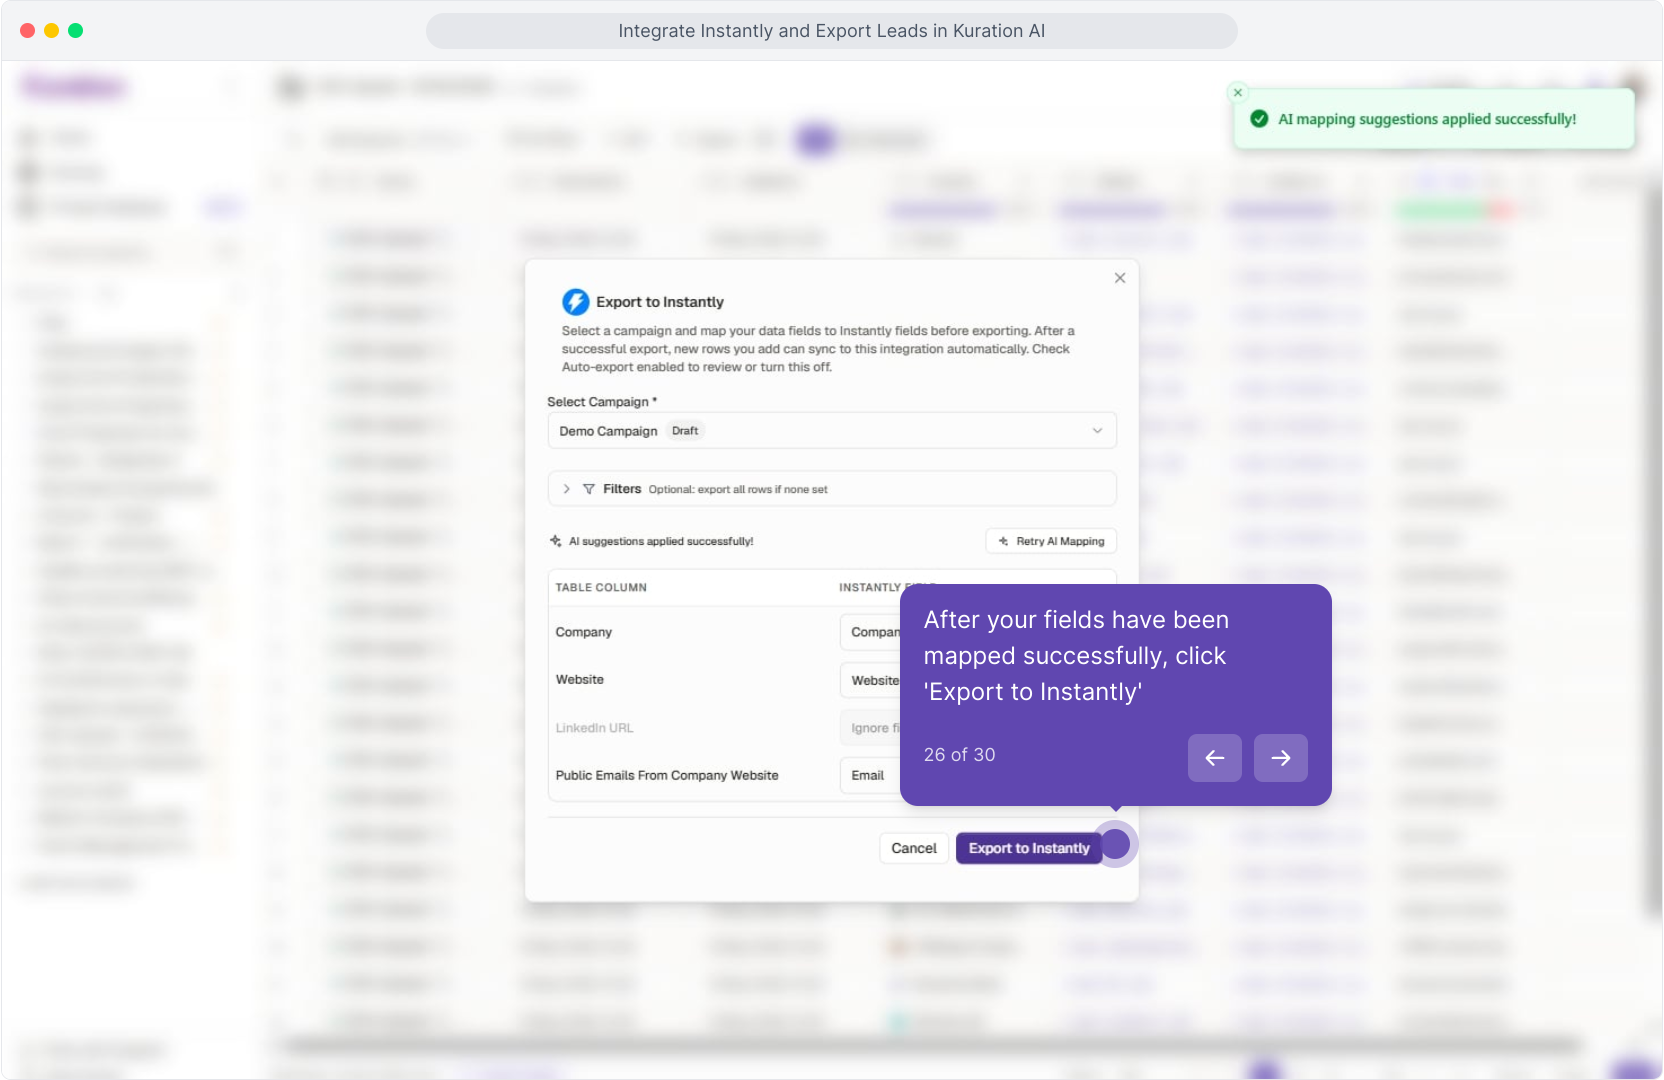Viewport: 1664px width, 1080px height.
Task: Click the sparkle icon inside Retry AI Mapping
Action: pyautogui.click(x=1004, y=541)
